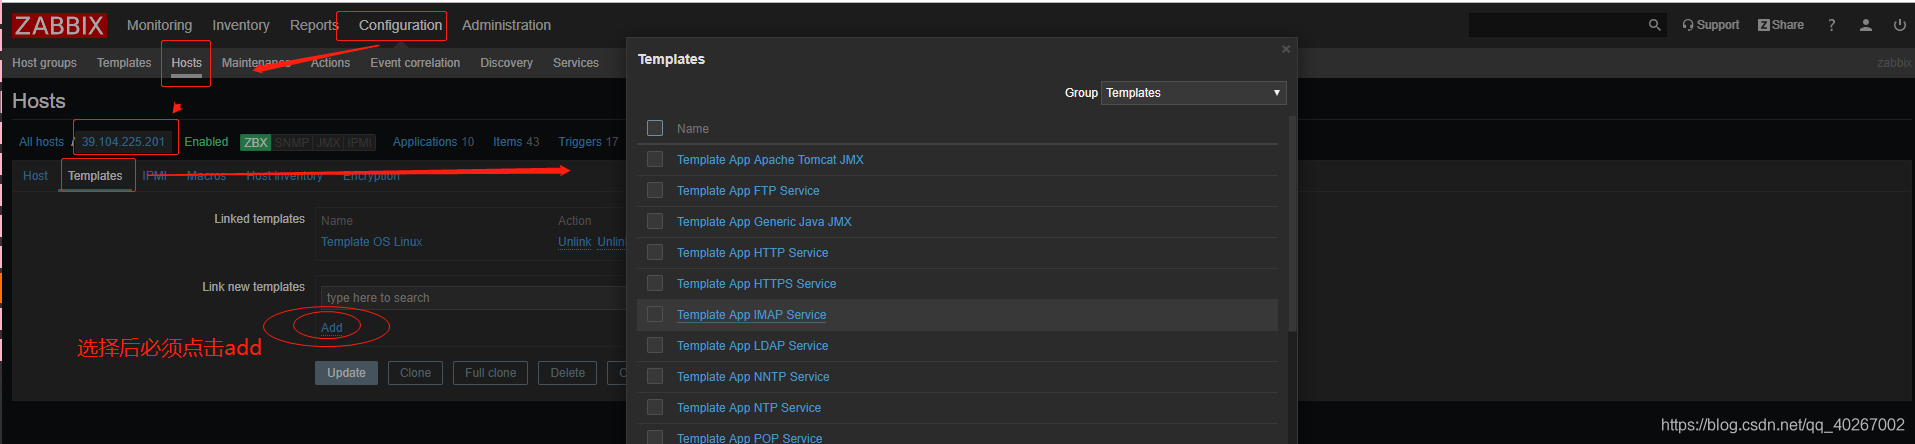Go to Services submenu item

[x=576, y=63]
